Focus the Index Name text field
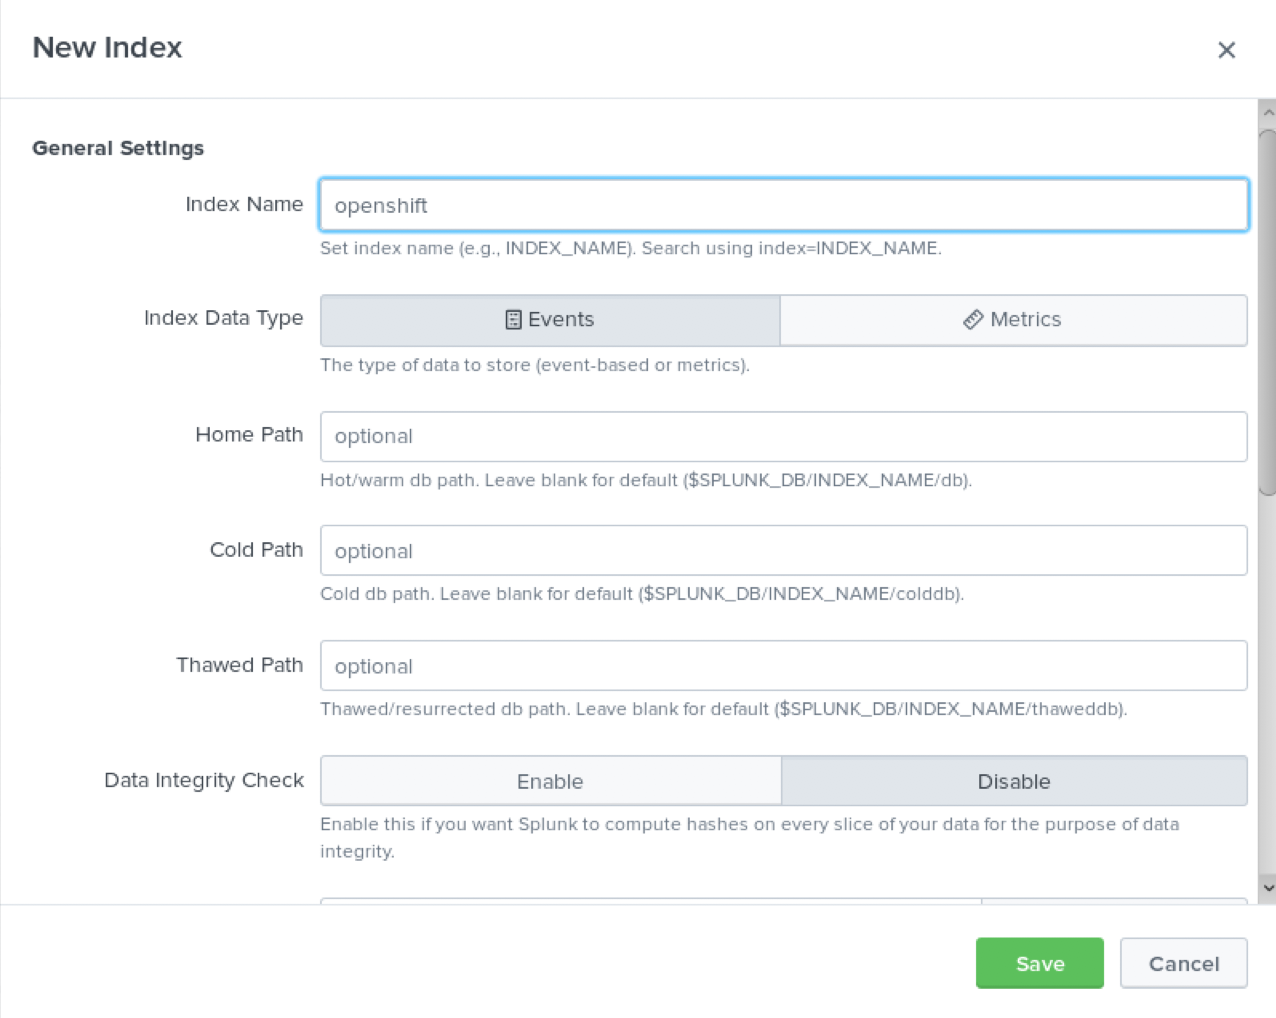The image size is (1276, 1018). [x=783, y=205]
